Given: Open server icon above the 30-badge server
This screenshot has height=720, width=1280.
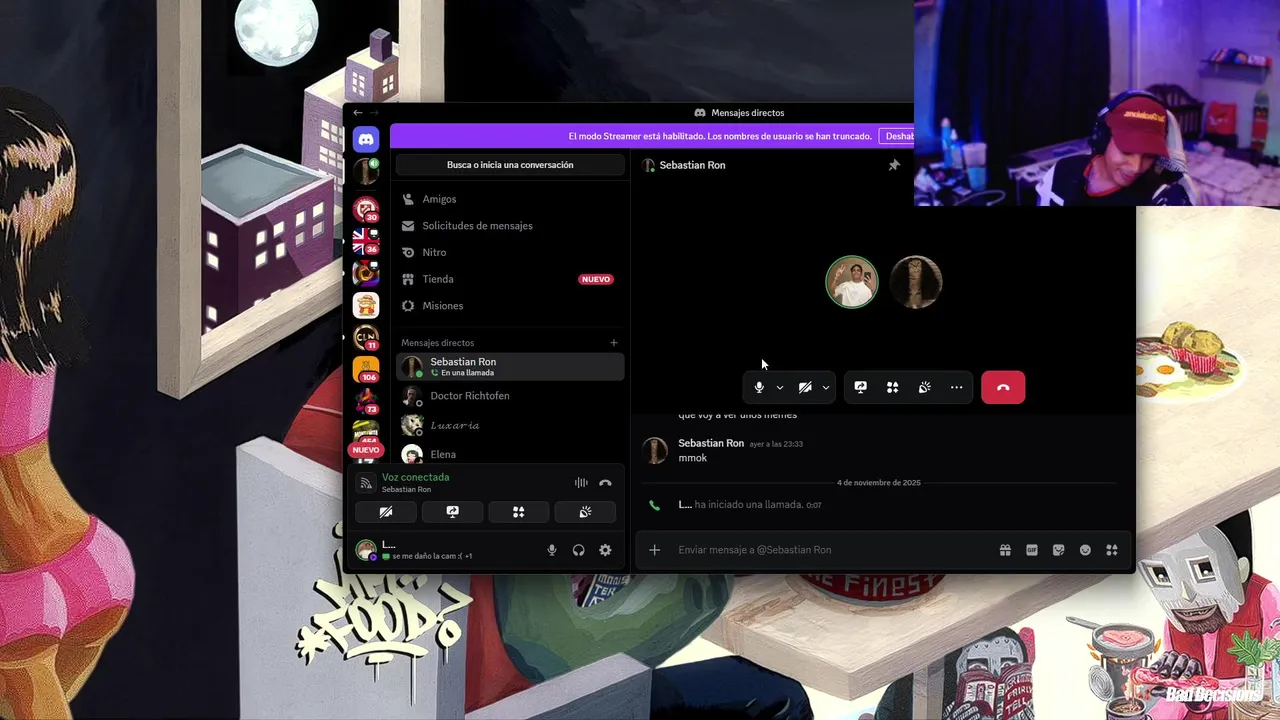Looking at the screenshot, I should 366,172.
